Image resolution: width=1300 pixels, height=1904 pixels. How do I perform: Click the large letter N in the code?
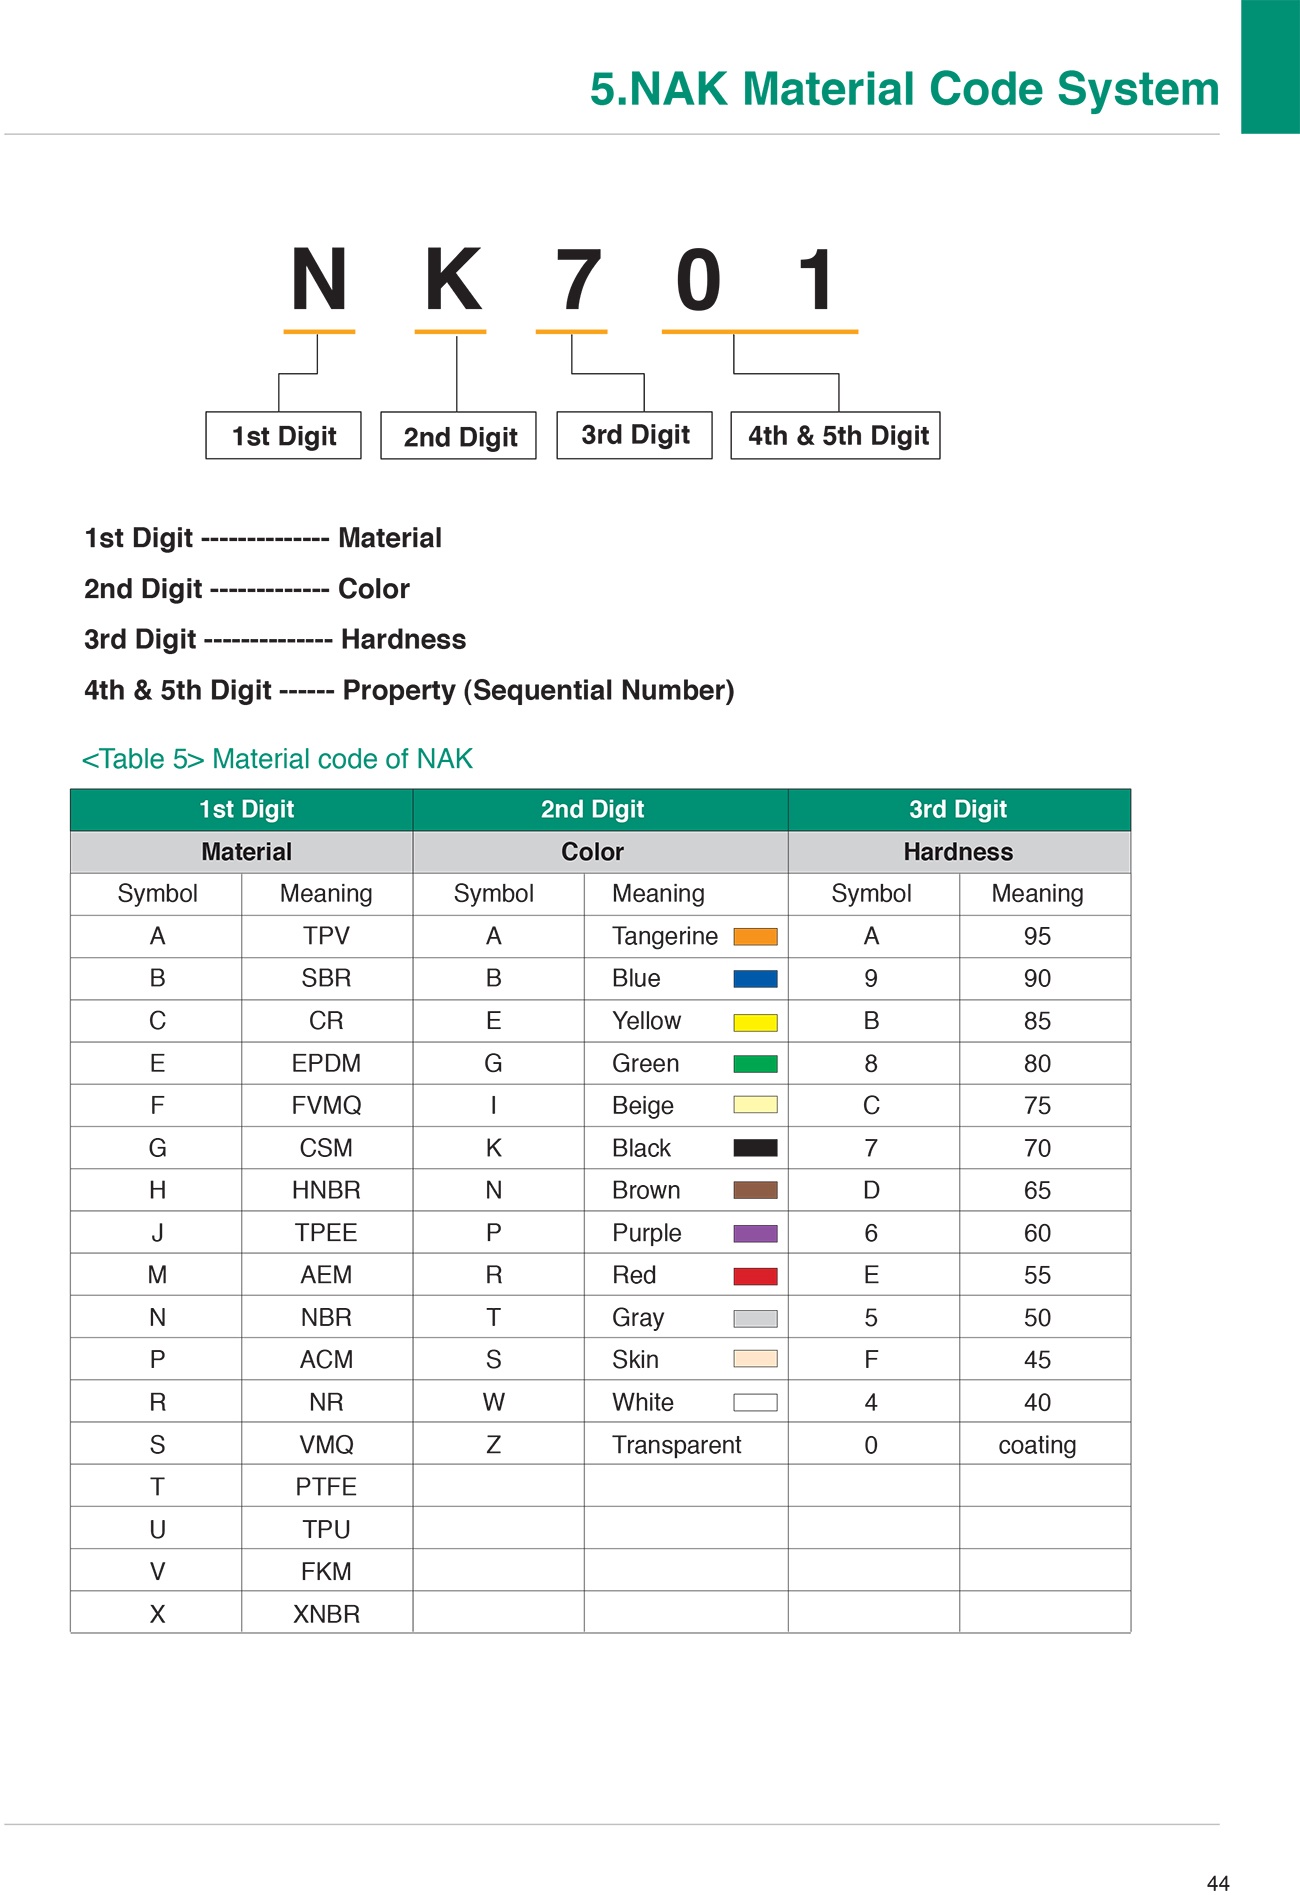(319, 280)
